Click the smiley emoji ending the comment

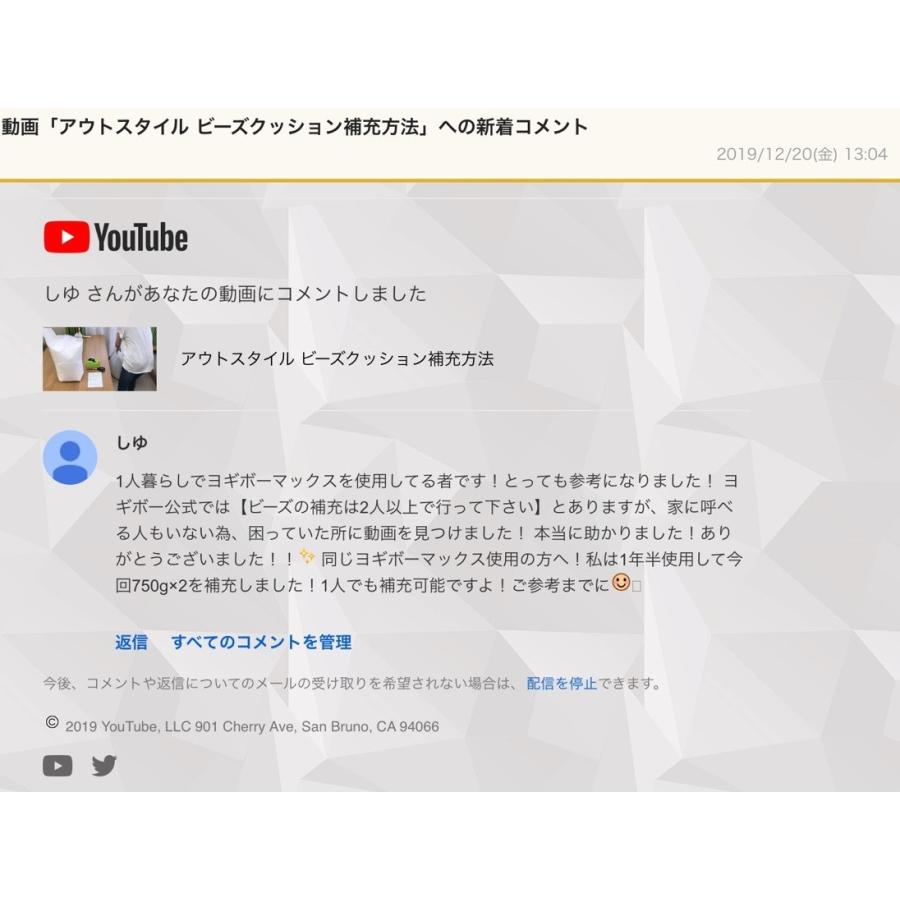620,583
